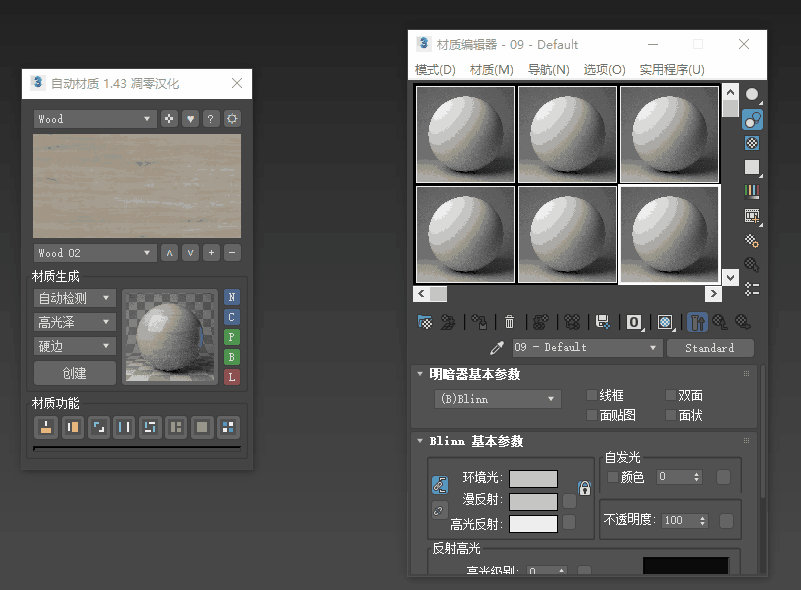Click the white bar and orange block 材质功能 icon
This screenshot has width=801, height=590.
73,427
